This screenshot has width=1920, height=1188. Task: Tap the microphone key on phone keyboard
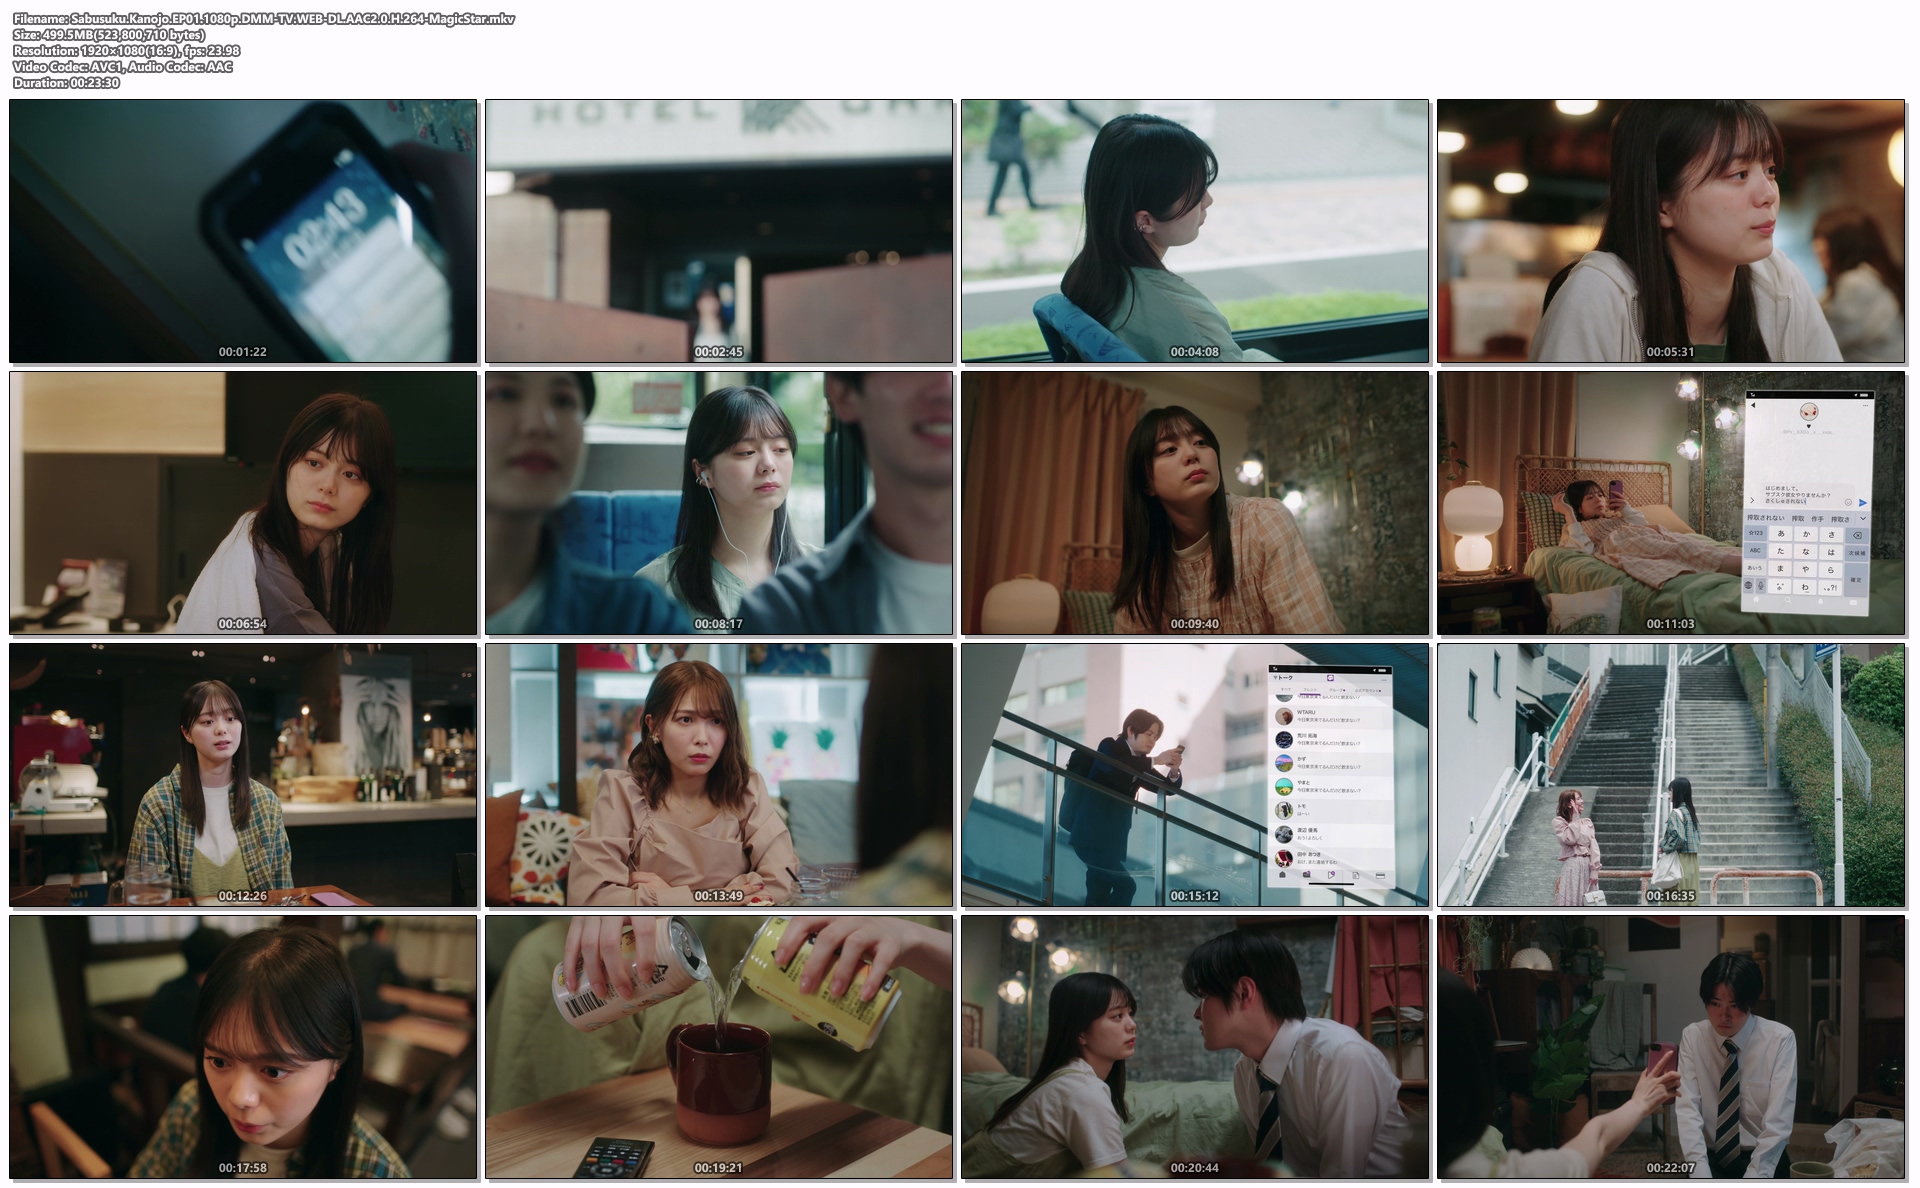pyautogui.click(x=1760, y=585)
